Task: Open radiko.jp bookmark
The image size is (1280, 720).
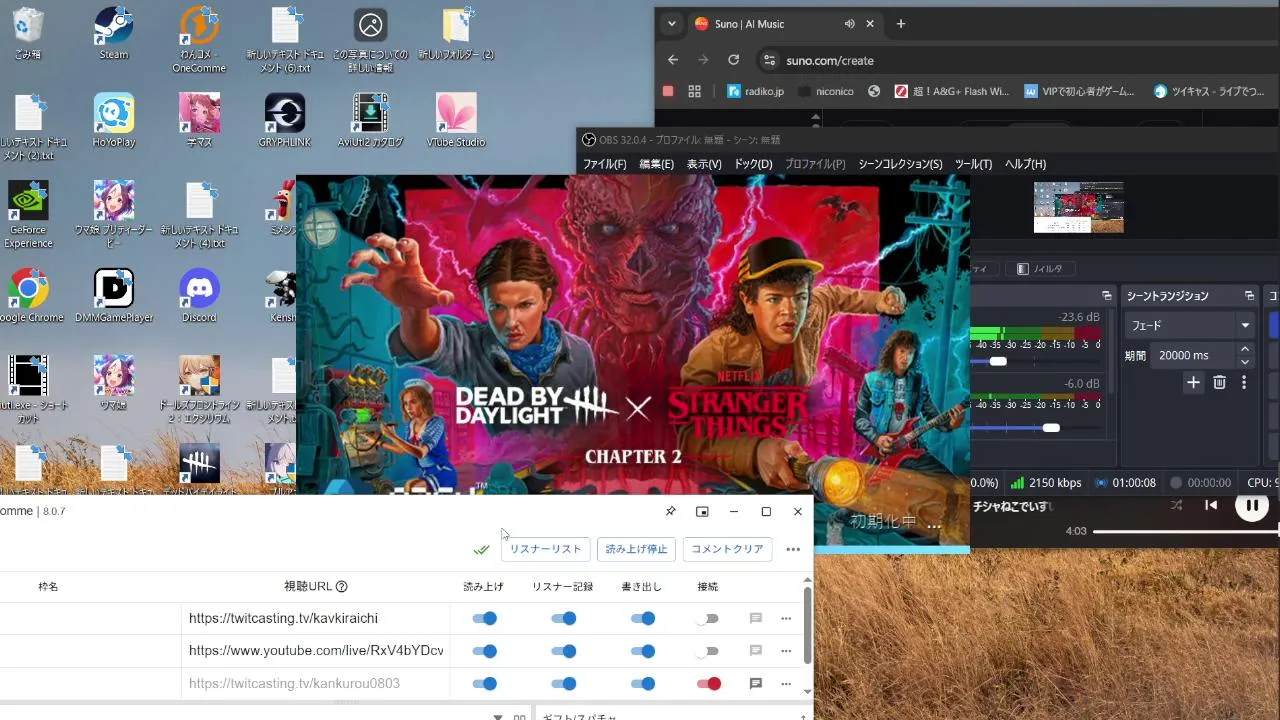Action: pos(756,91)
